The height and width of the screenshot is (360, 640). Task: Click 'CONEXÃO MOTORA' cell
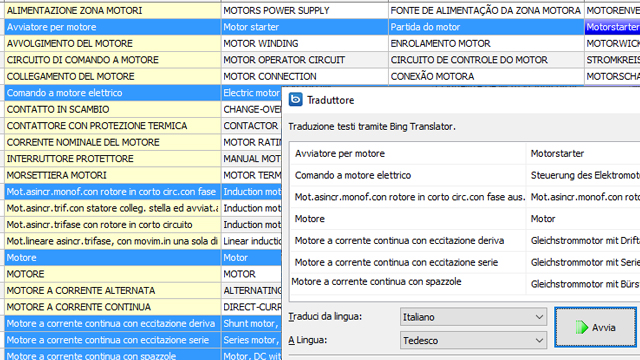[486, 76]
